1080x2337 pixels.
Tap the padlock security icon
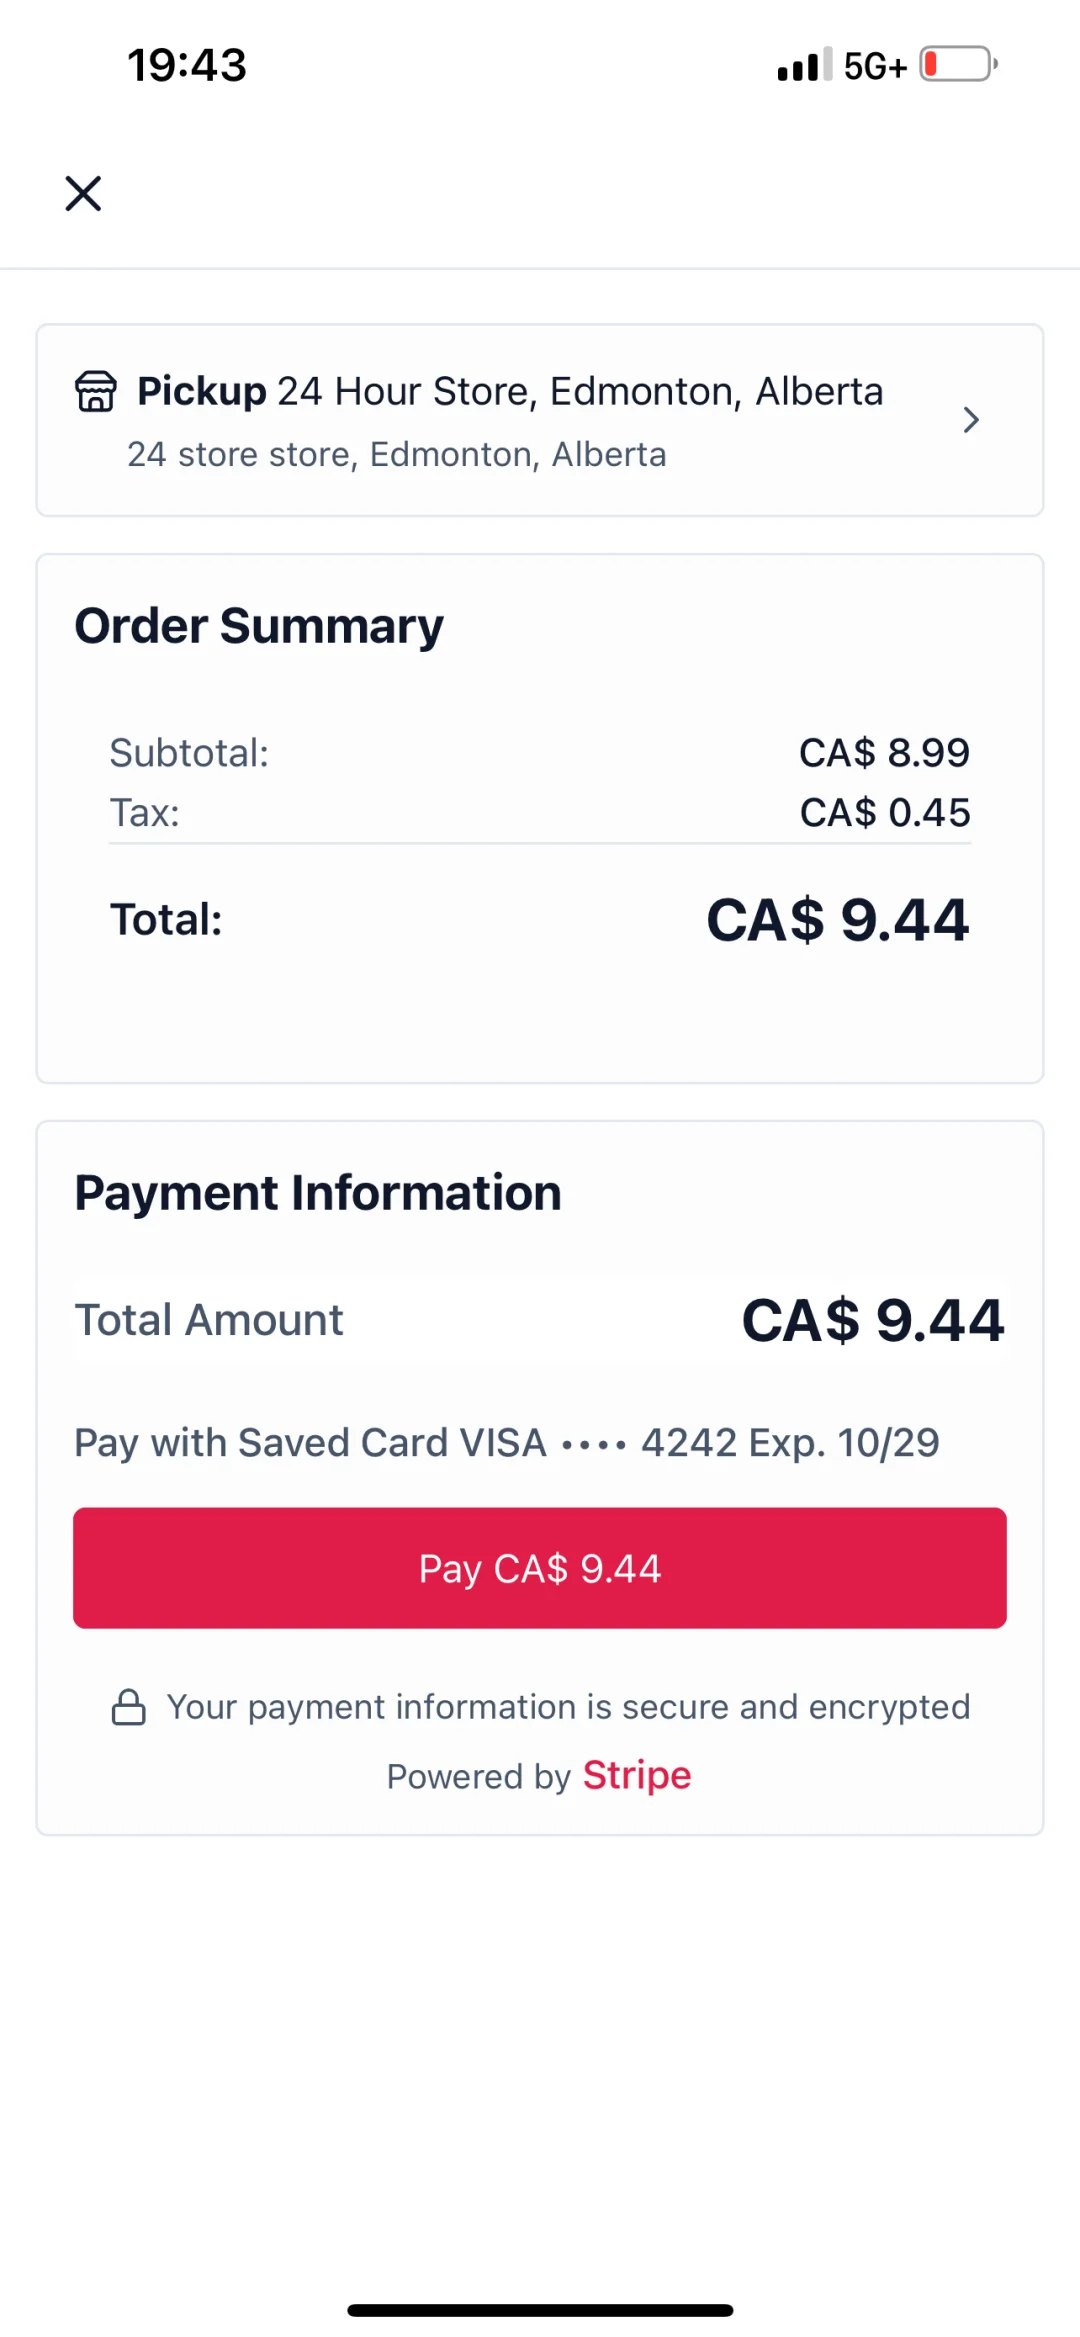click(x=128, y=1707)
